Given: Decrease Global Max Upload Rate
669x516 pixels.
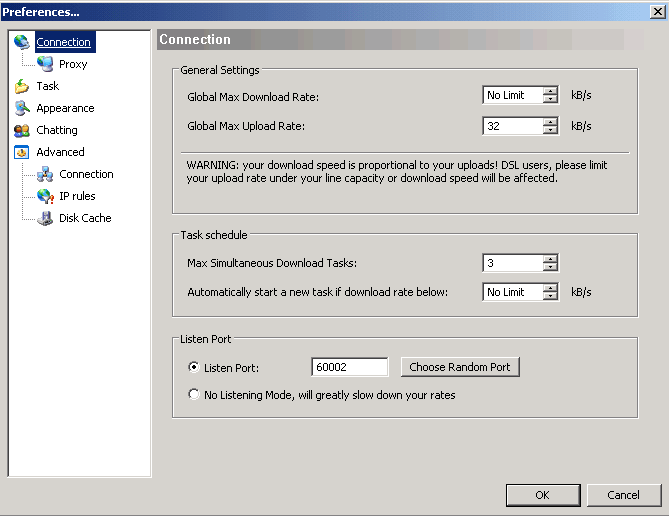Looking at the screenshot, I should [550, 130].
